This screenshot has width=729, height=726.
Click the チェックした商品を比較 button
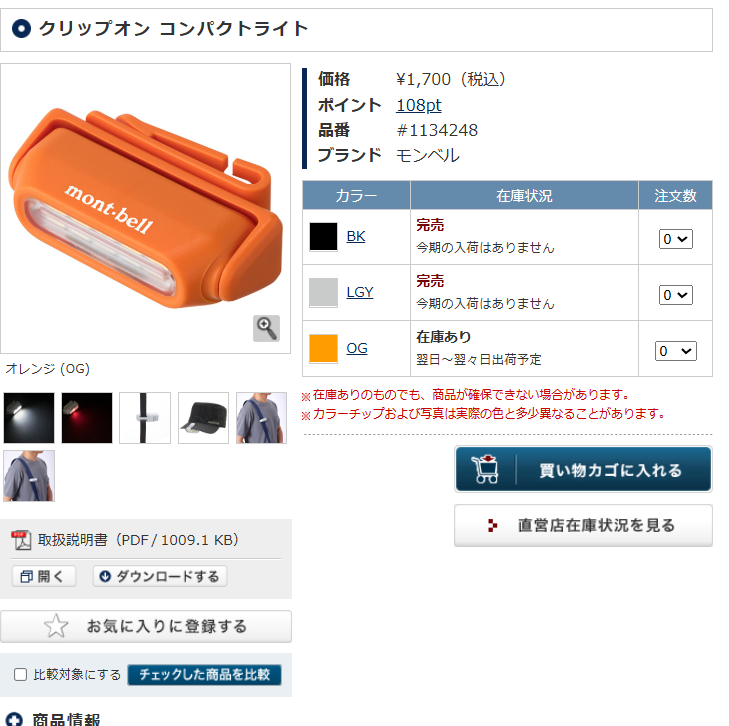(205, 674)
